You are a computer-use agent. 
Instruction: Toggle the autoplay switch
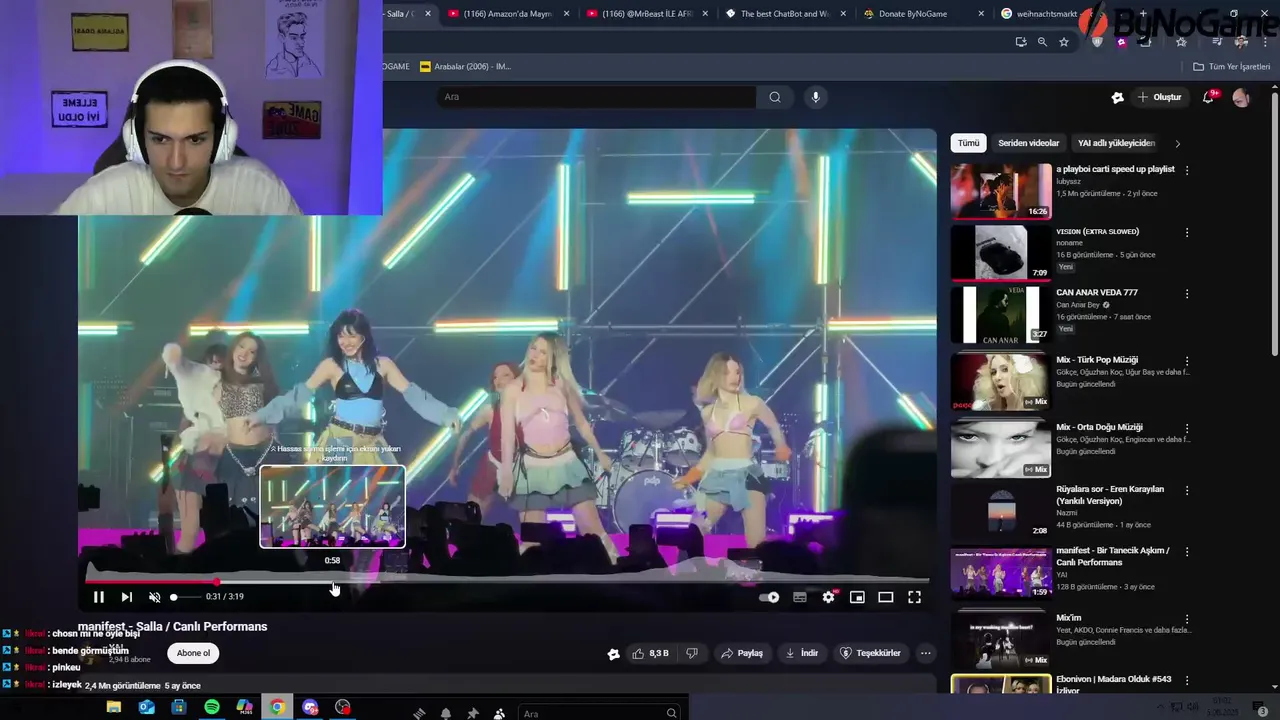tap(769, 597)
